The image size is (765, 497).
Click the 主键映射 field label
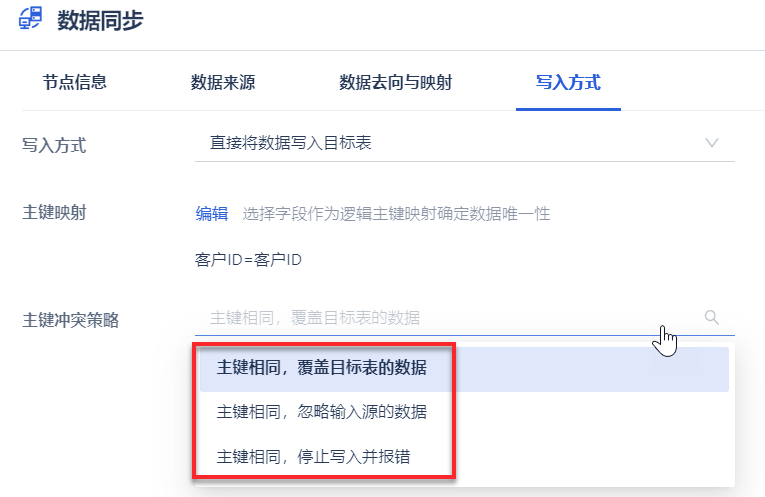(x=54, y=213)
